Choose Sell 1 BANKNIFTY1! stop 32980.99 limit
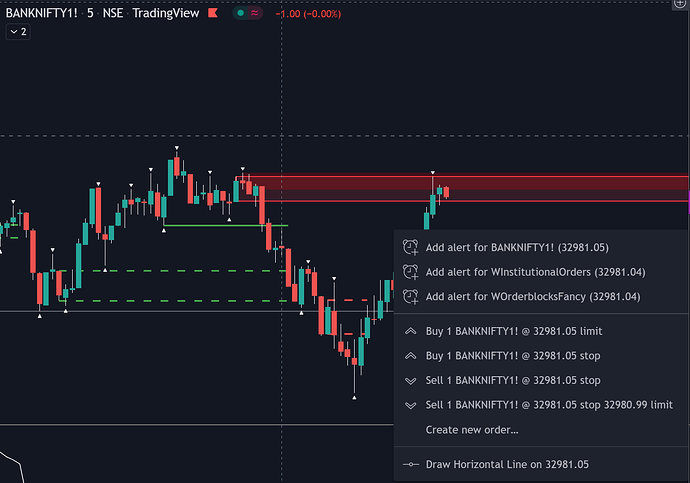The image size is (690, 483). click(x=541, y=405)
